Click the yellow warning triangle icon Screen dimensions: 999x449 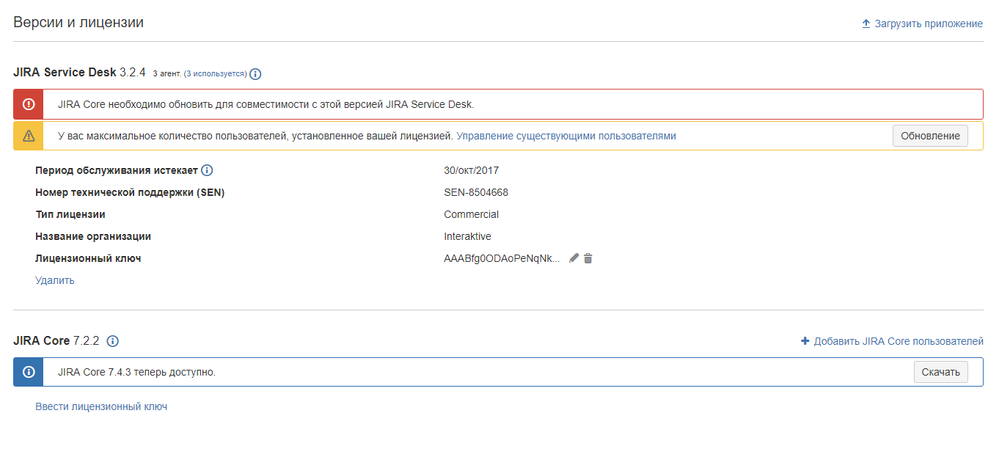pos(28,136)
